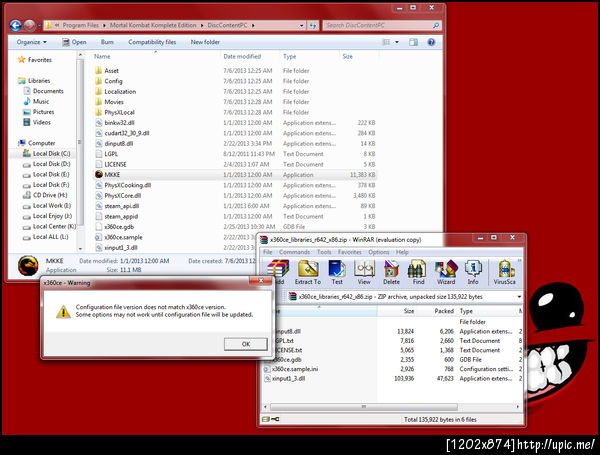Open the Favorites menu in WinRAR
600x455 pixels.
[349, 252]
